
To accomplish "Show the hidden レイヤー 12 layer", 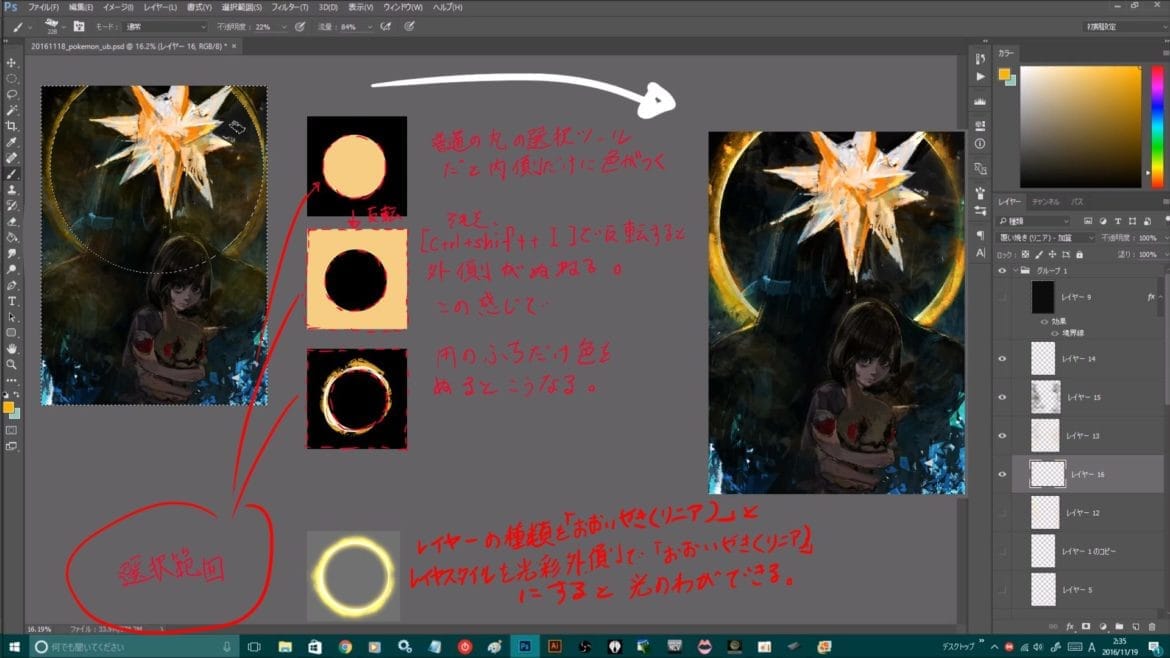I will pos(1003,513).
